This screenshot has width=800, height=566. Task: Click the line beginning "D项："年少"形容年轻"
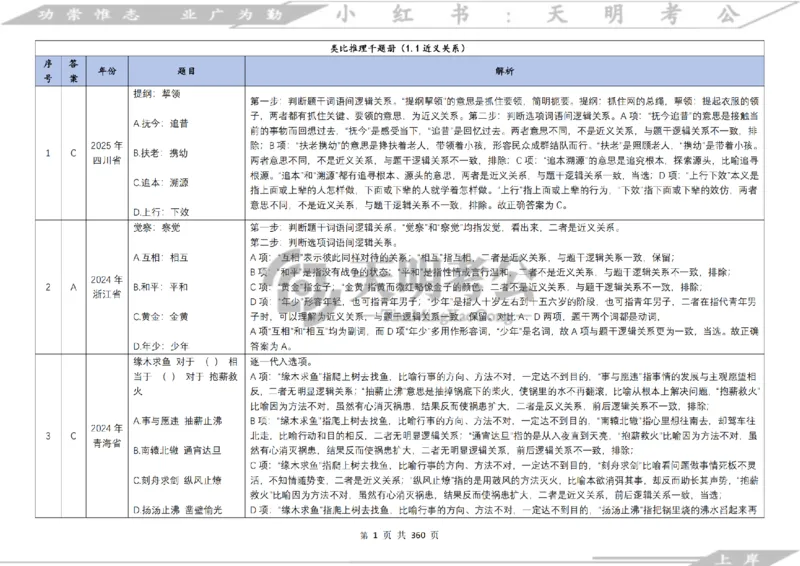click(503, 309)
